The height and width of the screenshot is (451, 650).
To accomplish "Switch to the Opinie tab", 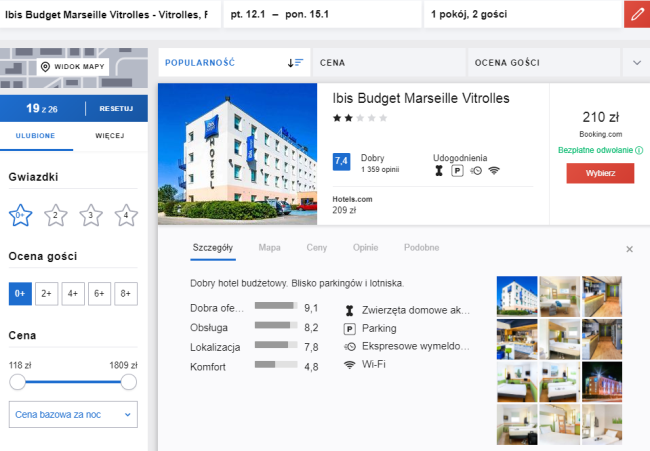I will [365, 248].
